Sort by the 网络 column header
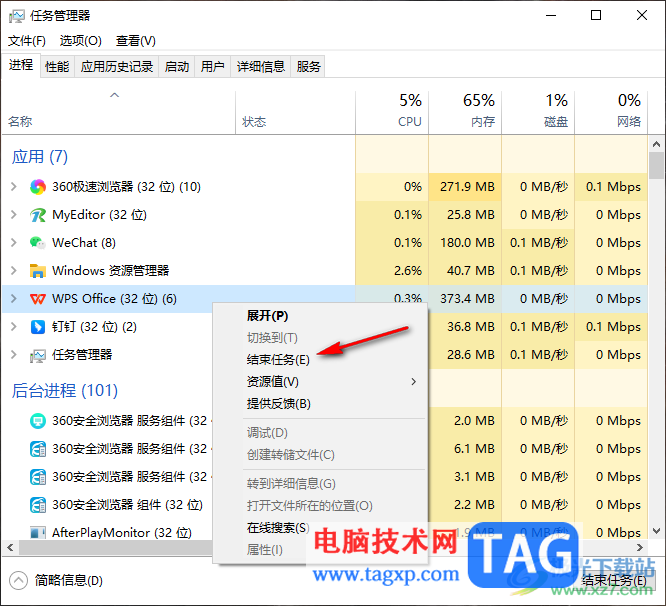666x606 pixels. (611, 113)
